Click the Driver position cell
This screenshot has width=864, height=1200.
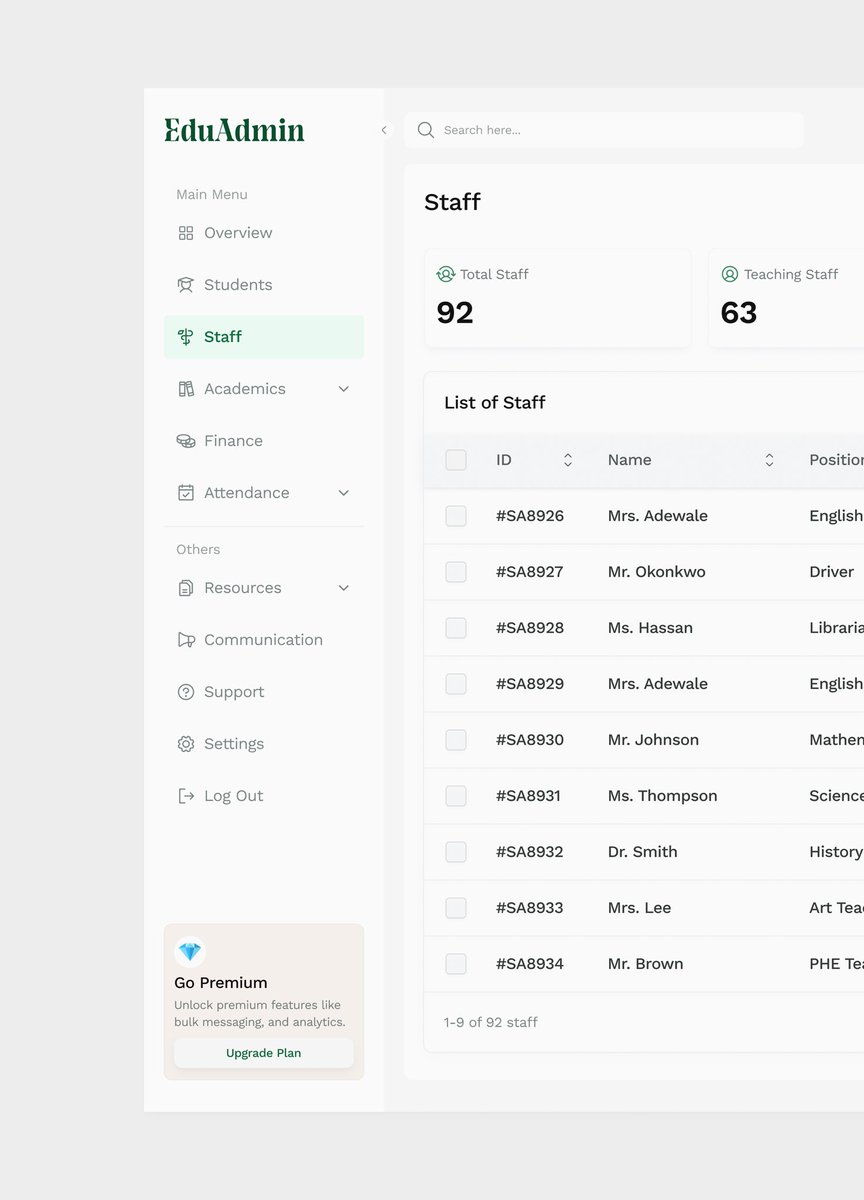pos(832,572)
